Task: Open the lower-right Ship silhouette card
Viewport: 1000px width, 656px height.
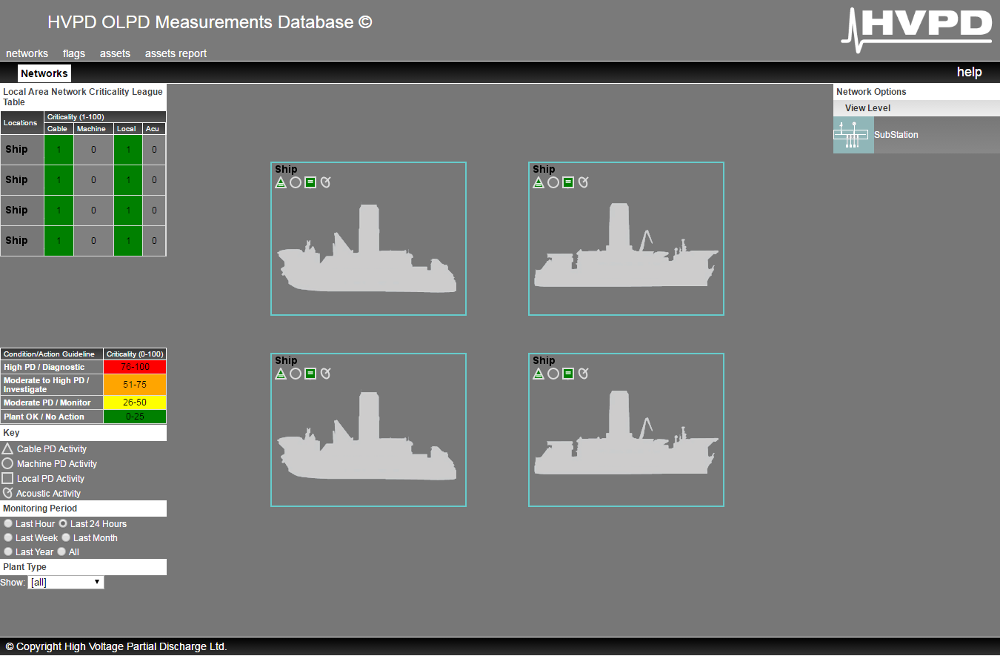Action: 626,430
